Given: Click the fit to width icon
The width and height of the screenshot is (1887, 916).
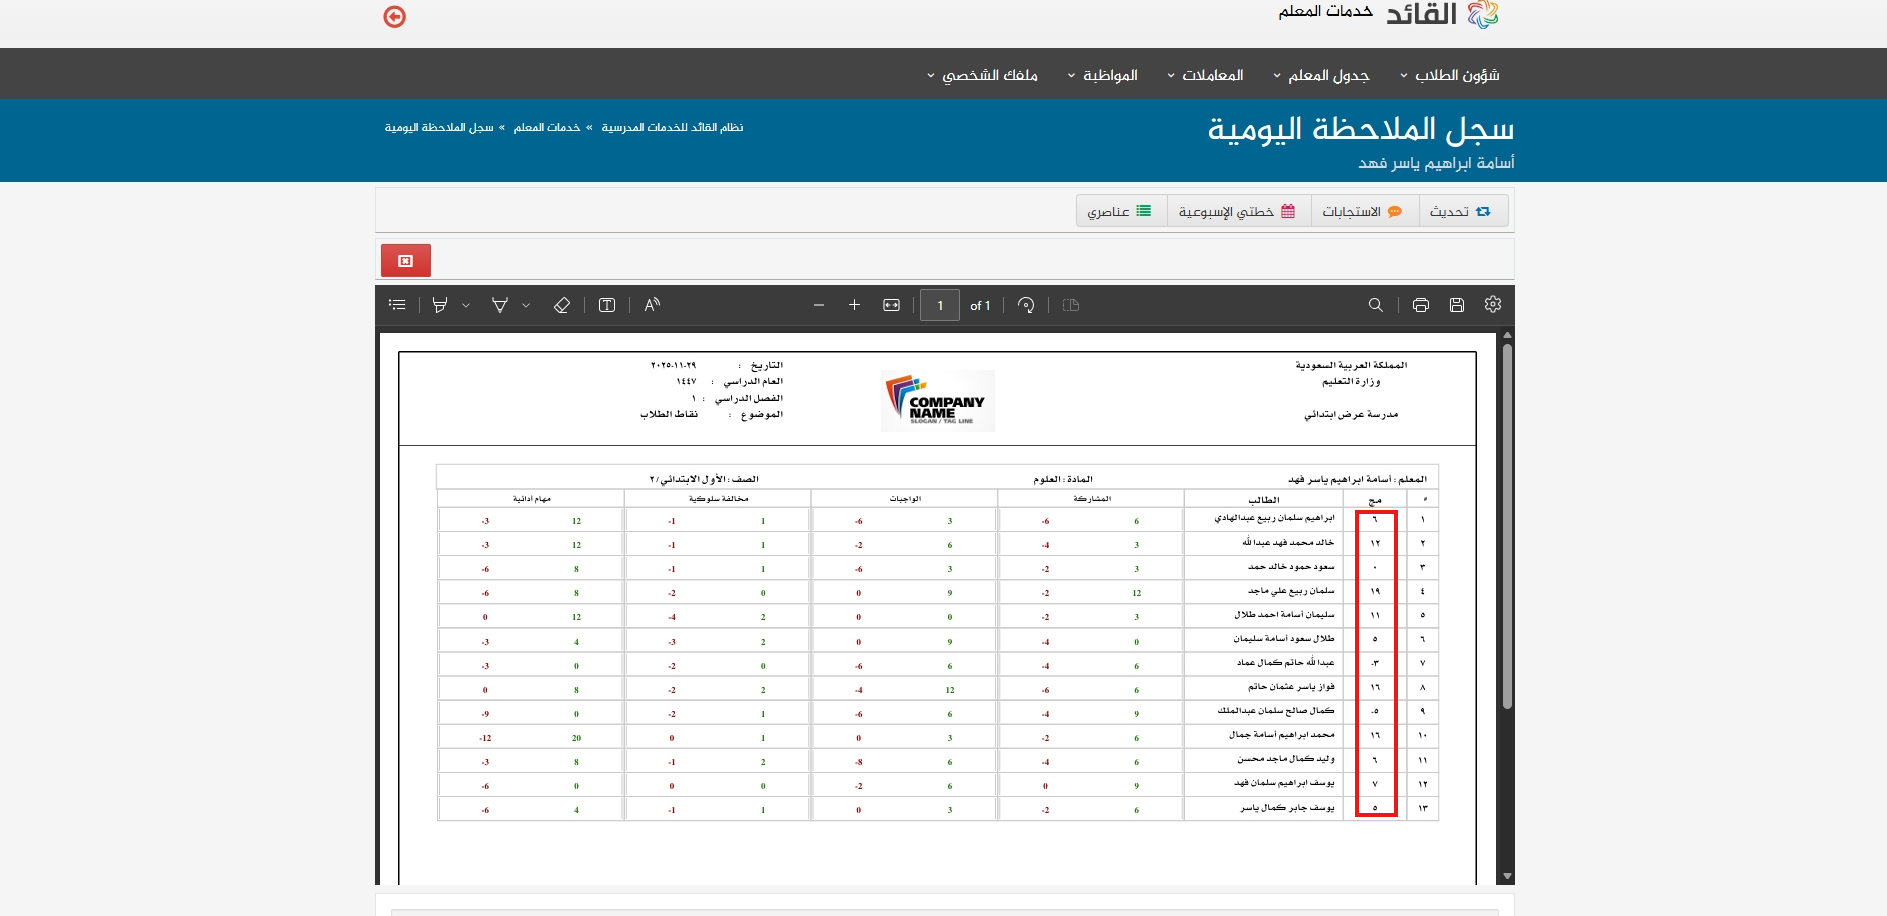Looking at the screenshot, I should (x=892, y=305).
